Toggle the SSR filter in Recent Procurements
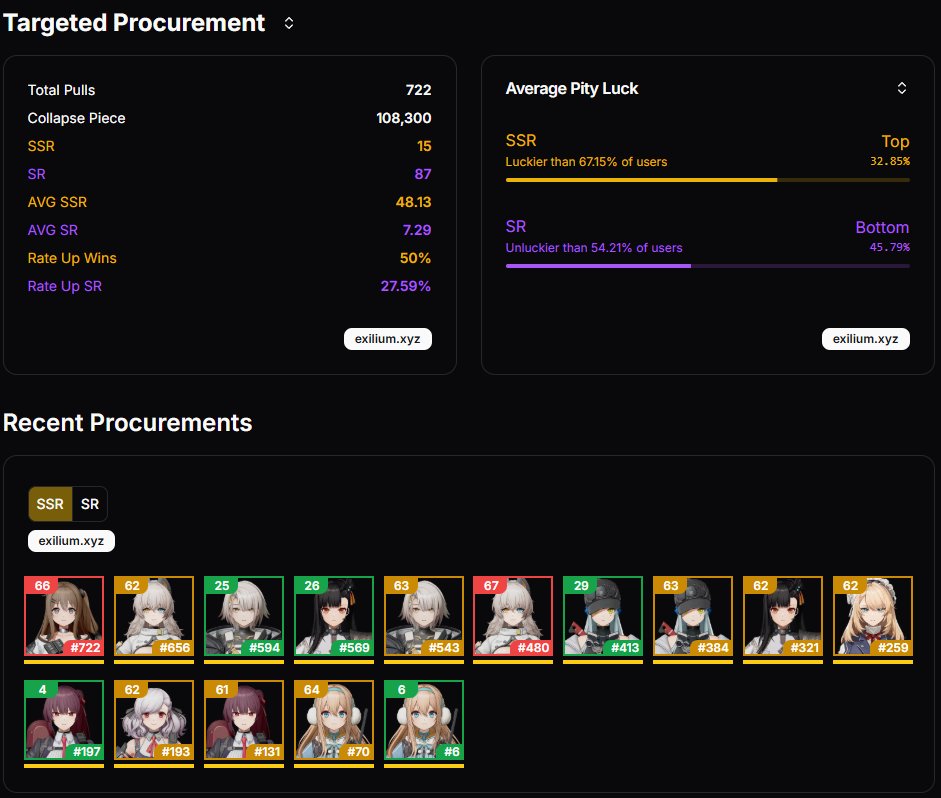The width and height of the screenshot is (941, 798). [50, 504]
